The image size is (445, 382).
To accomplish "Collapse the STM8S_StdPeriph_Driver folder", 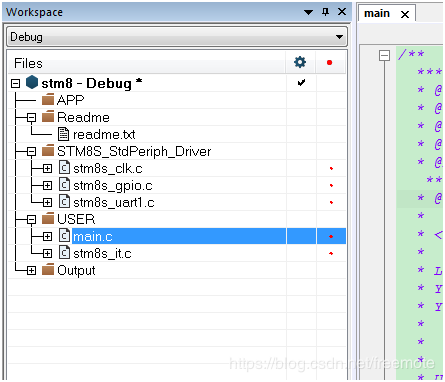I will click(31, 152).
